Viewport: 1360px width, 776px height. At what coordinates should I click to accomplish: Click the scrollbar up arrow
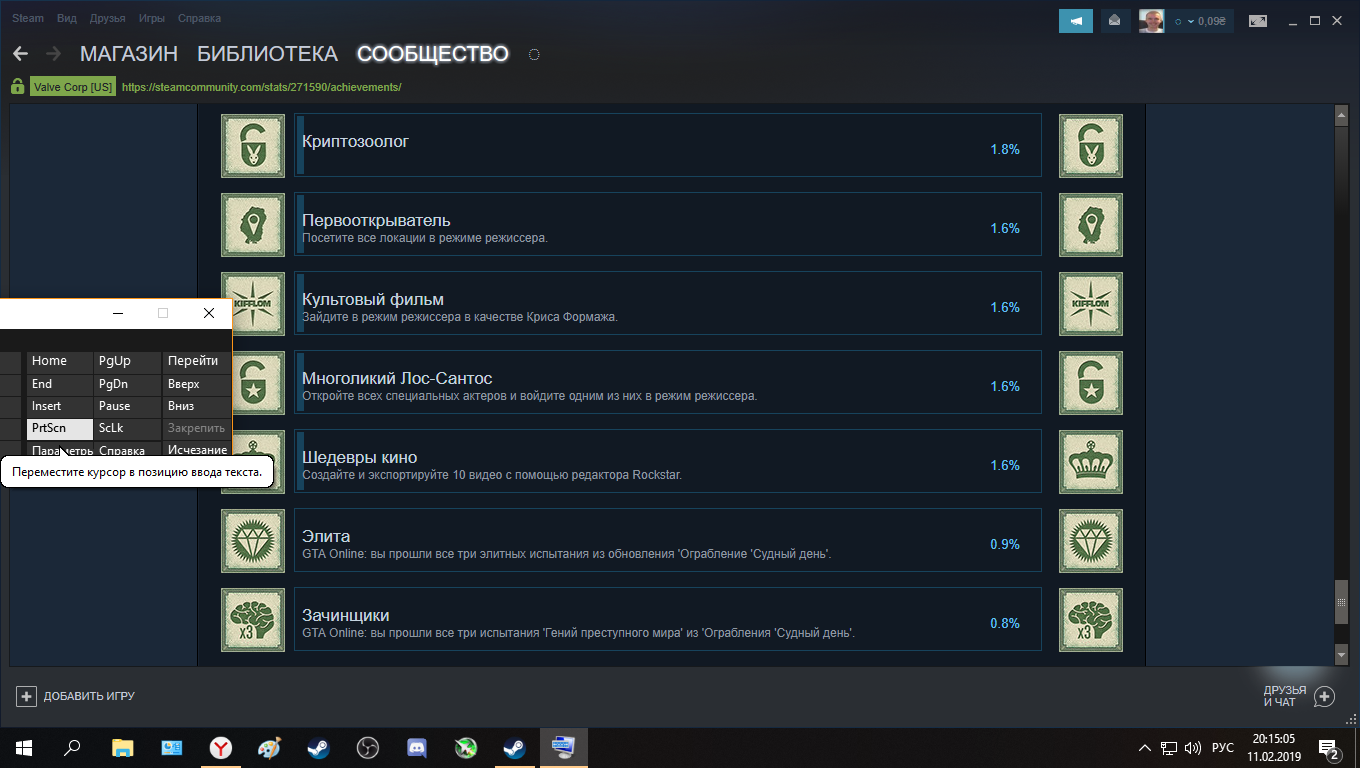coord(1342,115)
